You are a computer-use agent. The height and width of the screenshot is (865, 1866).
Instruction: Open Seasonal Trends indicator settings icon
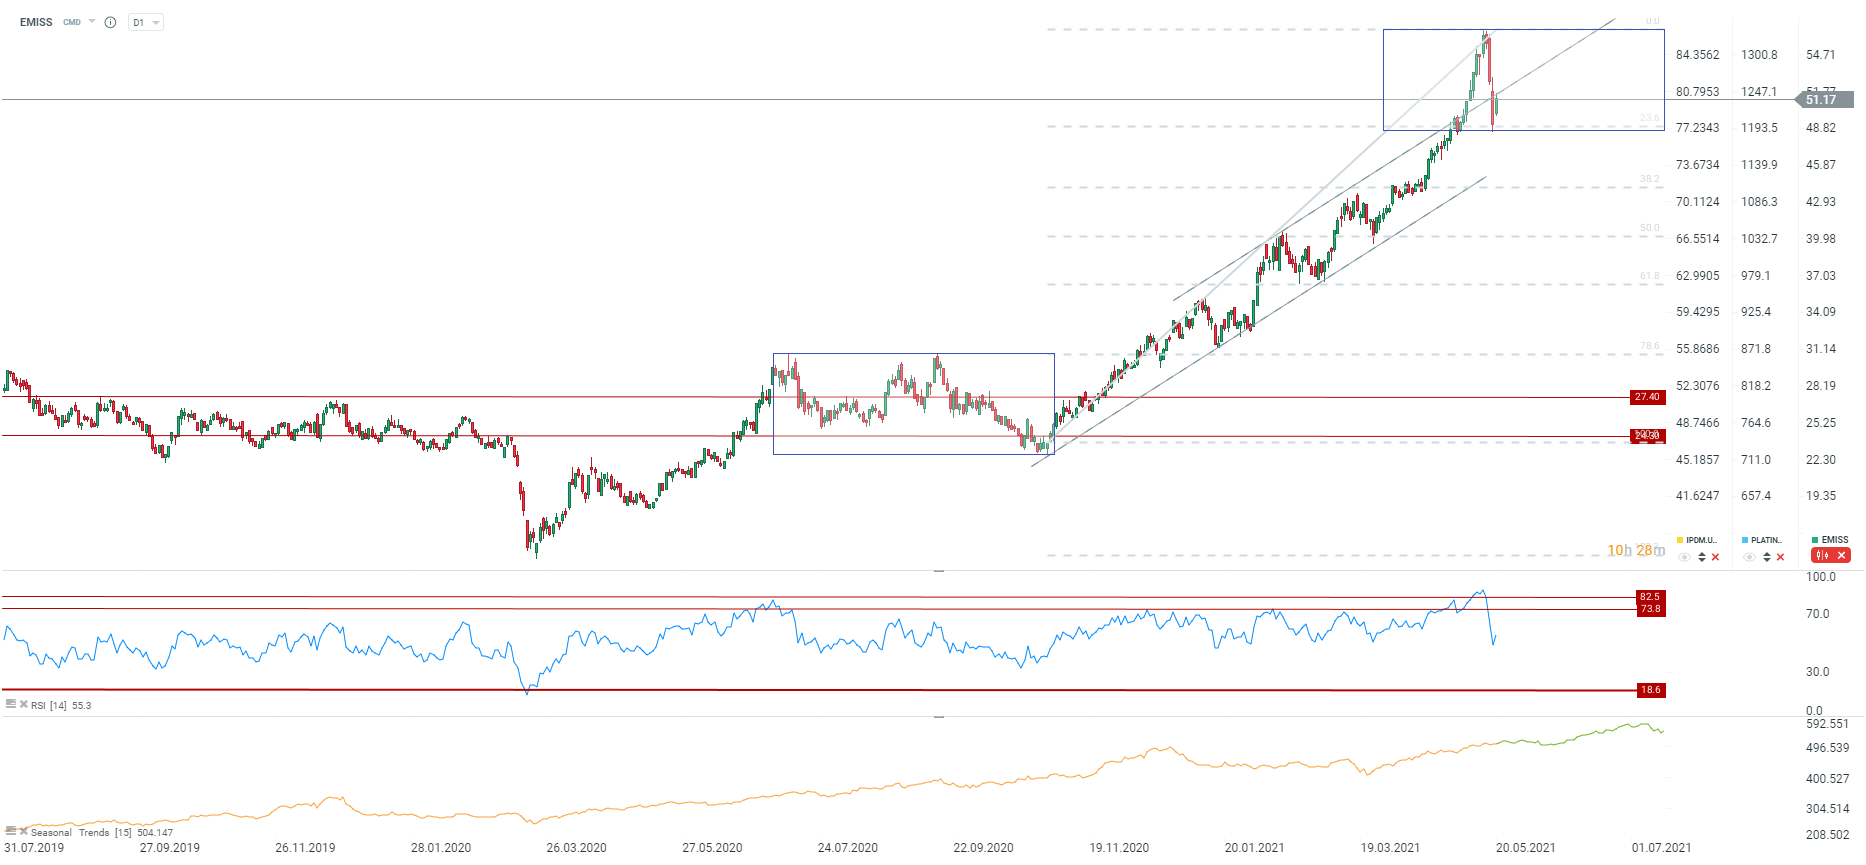[x=11, y=831]
